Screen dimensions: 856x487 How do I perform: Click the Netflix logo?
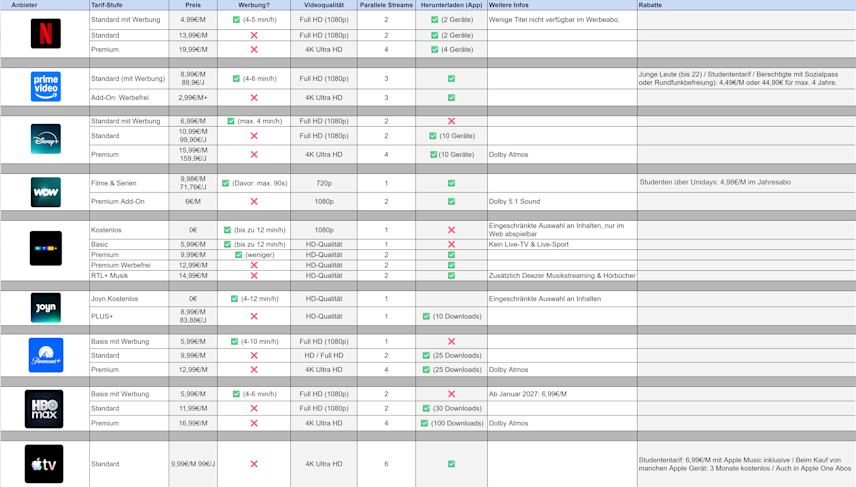46,33
